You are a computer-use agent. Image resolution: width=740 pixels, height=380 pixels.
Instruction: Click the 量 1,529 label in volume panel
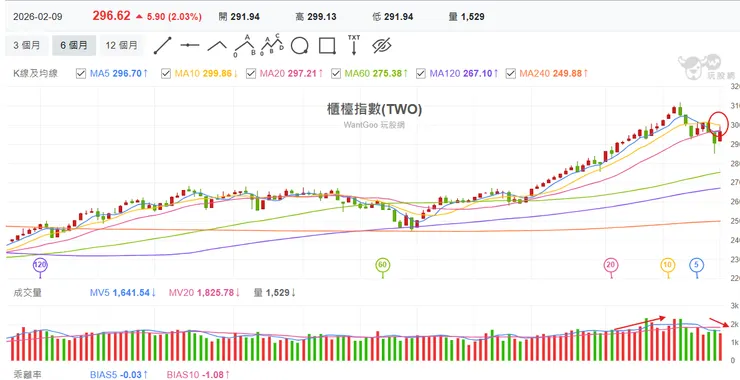point(275,293)
